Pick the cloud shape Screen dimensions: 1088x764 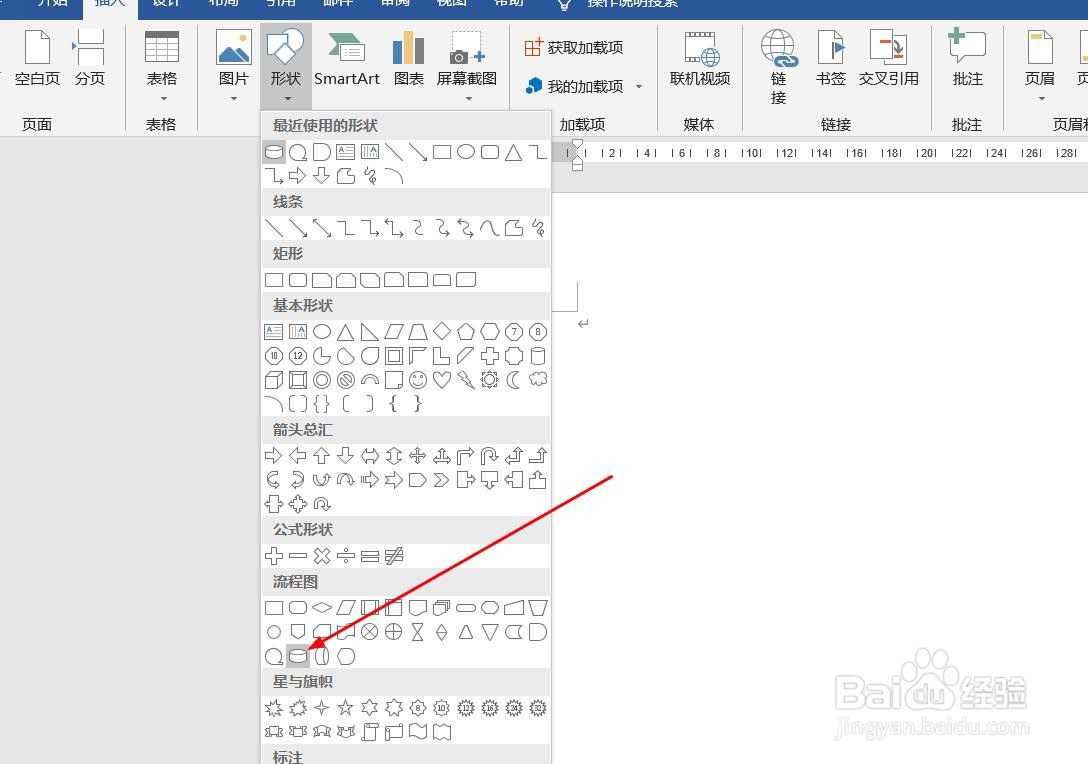538,380
